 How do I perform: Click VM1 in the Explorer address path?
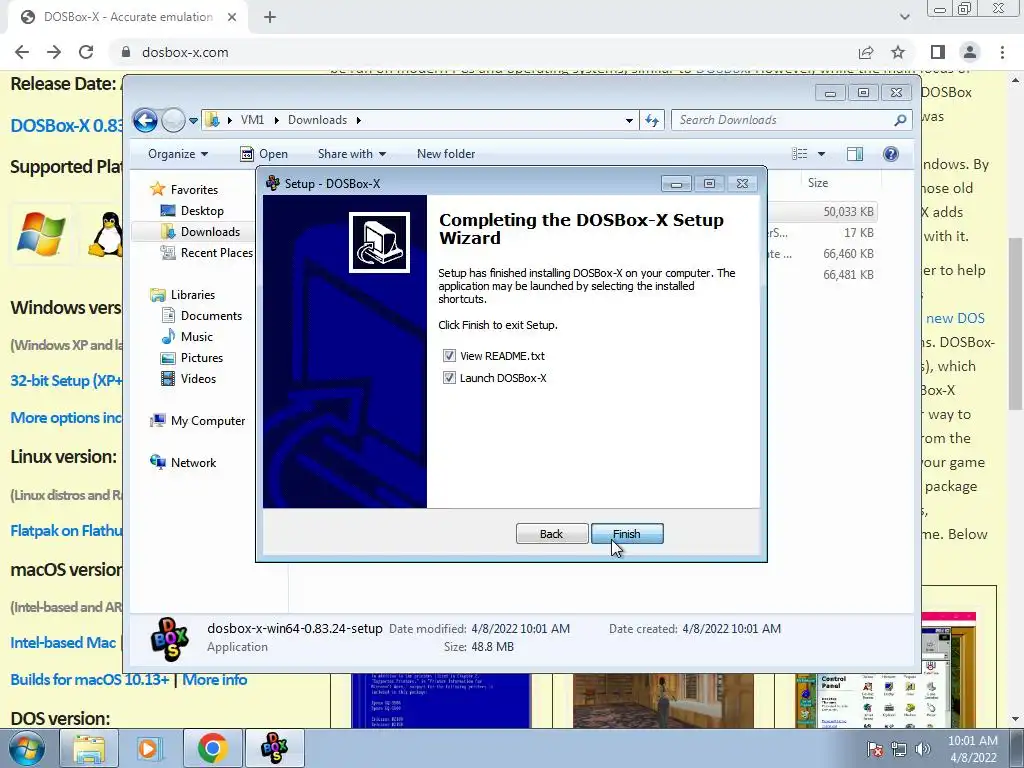252,120
